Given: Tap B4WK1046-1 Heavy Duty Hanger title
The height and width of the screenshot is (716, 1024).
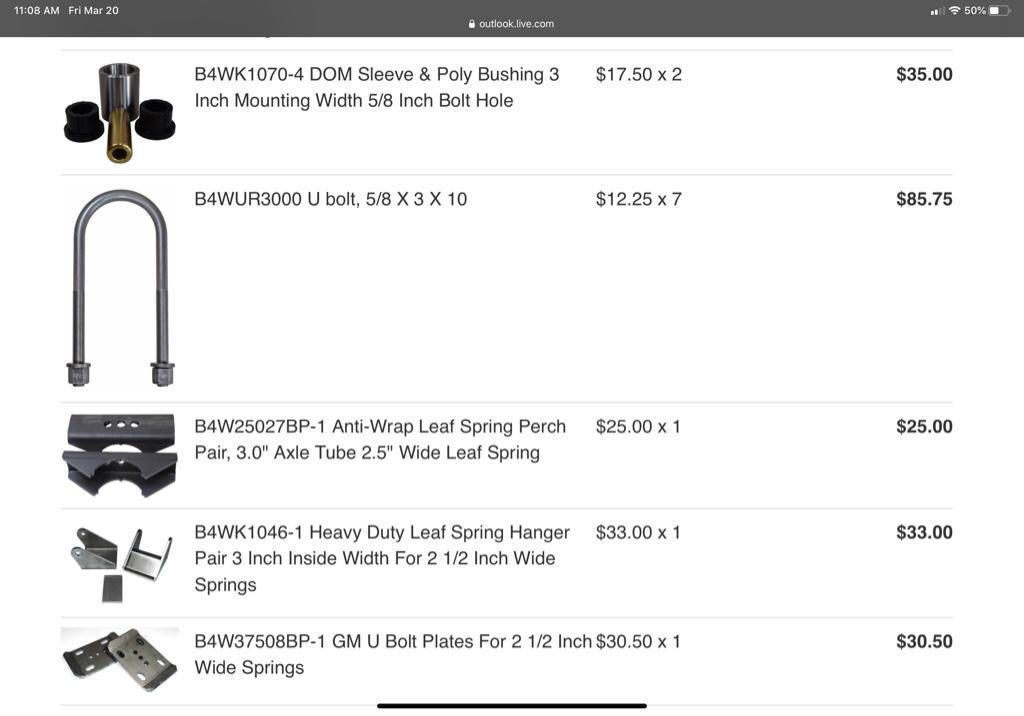Looking at the screenshot, I should (x=382, y=558).
